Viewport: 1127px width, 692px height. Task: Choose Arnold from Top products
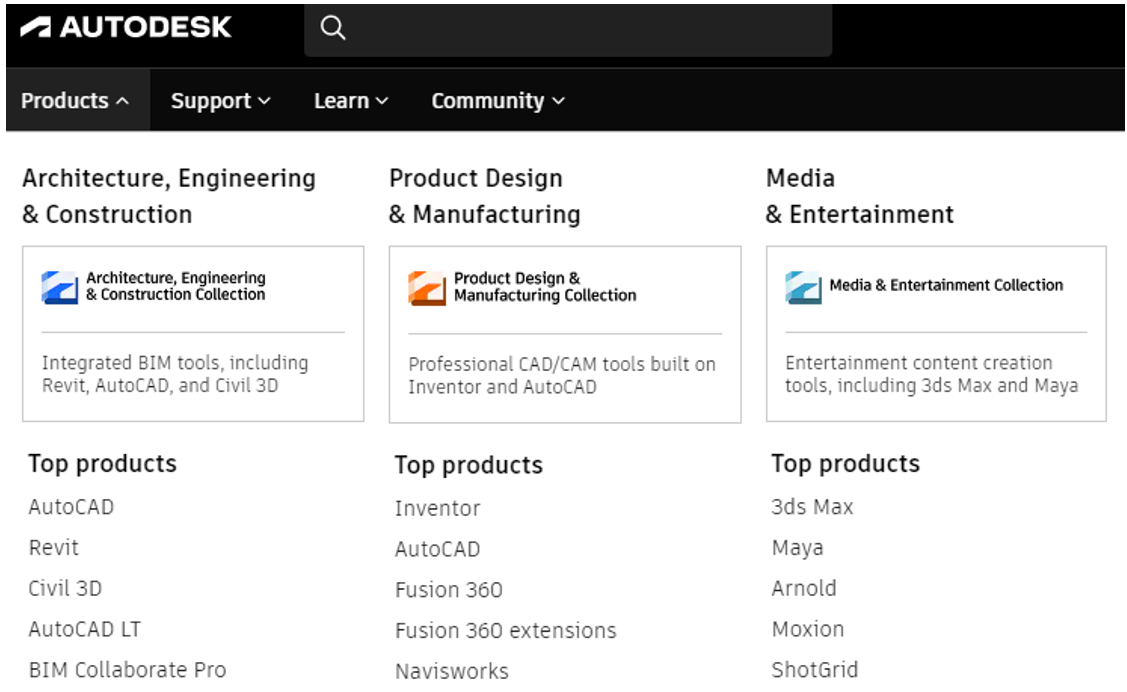(804, 589)
